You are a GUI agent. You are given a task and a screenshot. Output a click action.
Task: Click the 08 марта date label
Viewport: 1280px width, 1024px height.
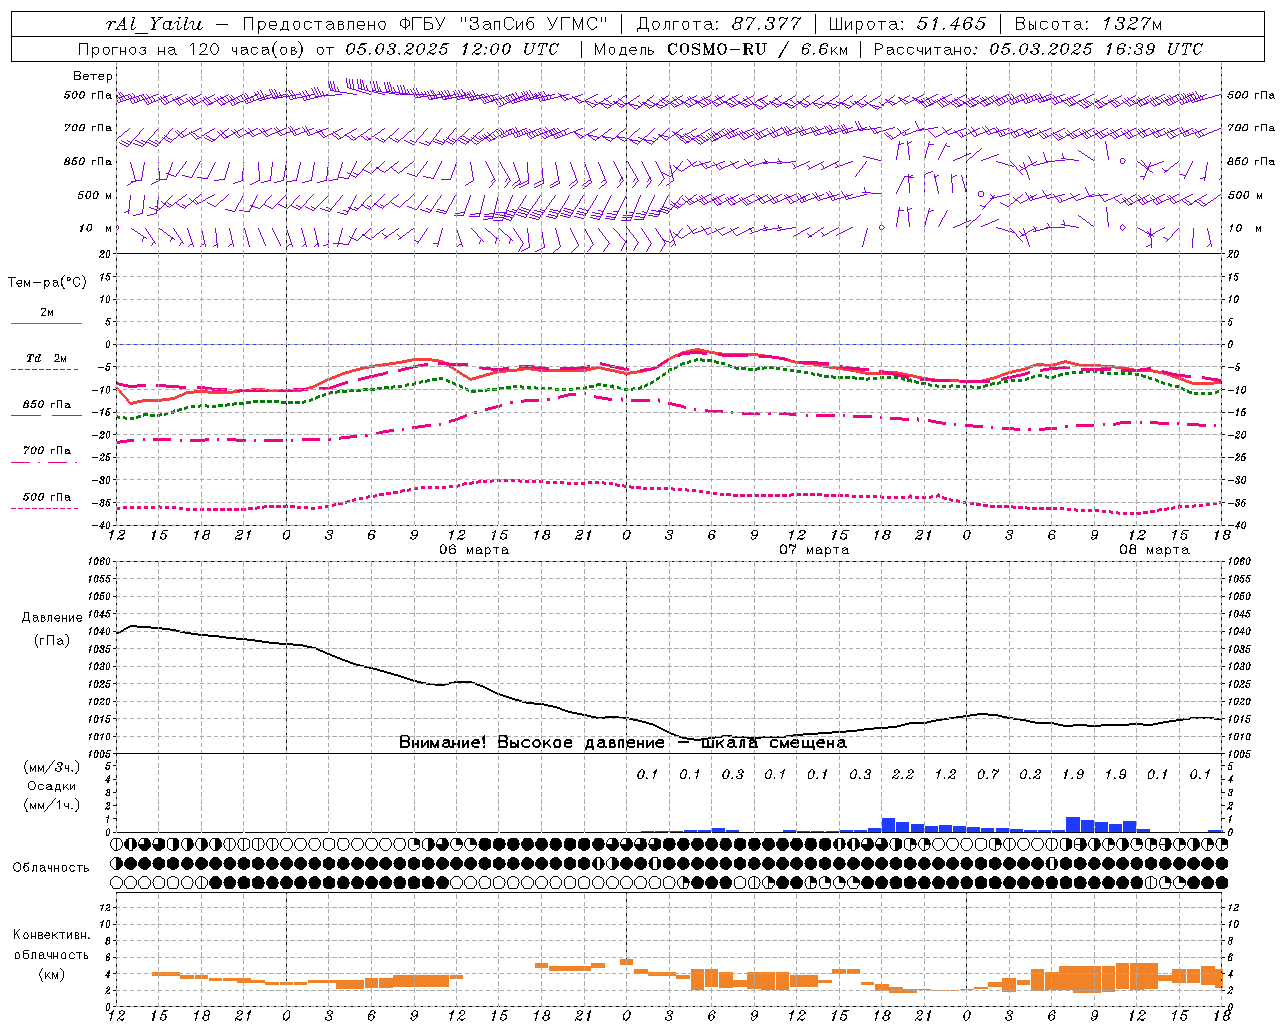(1154, 549)
